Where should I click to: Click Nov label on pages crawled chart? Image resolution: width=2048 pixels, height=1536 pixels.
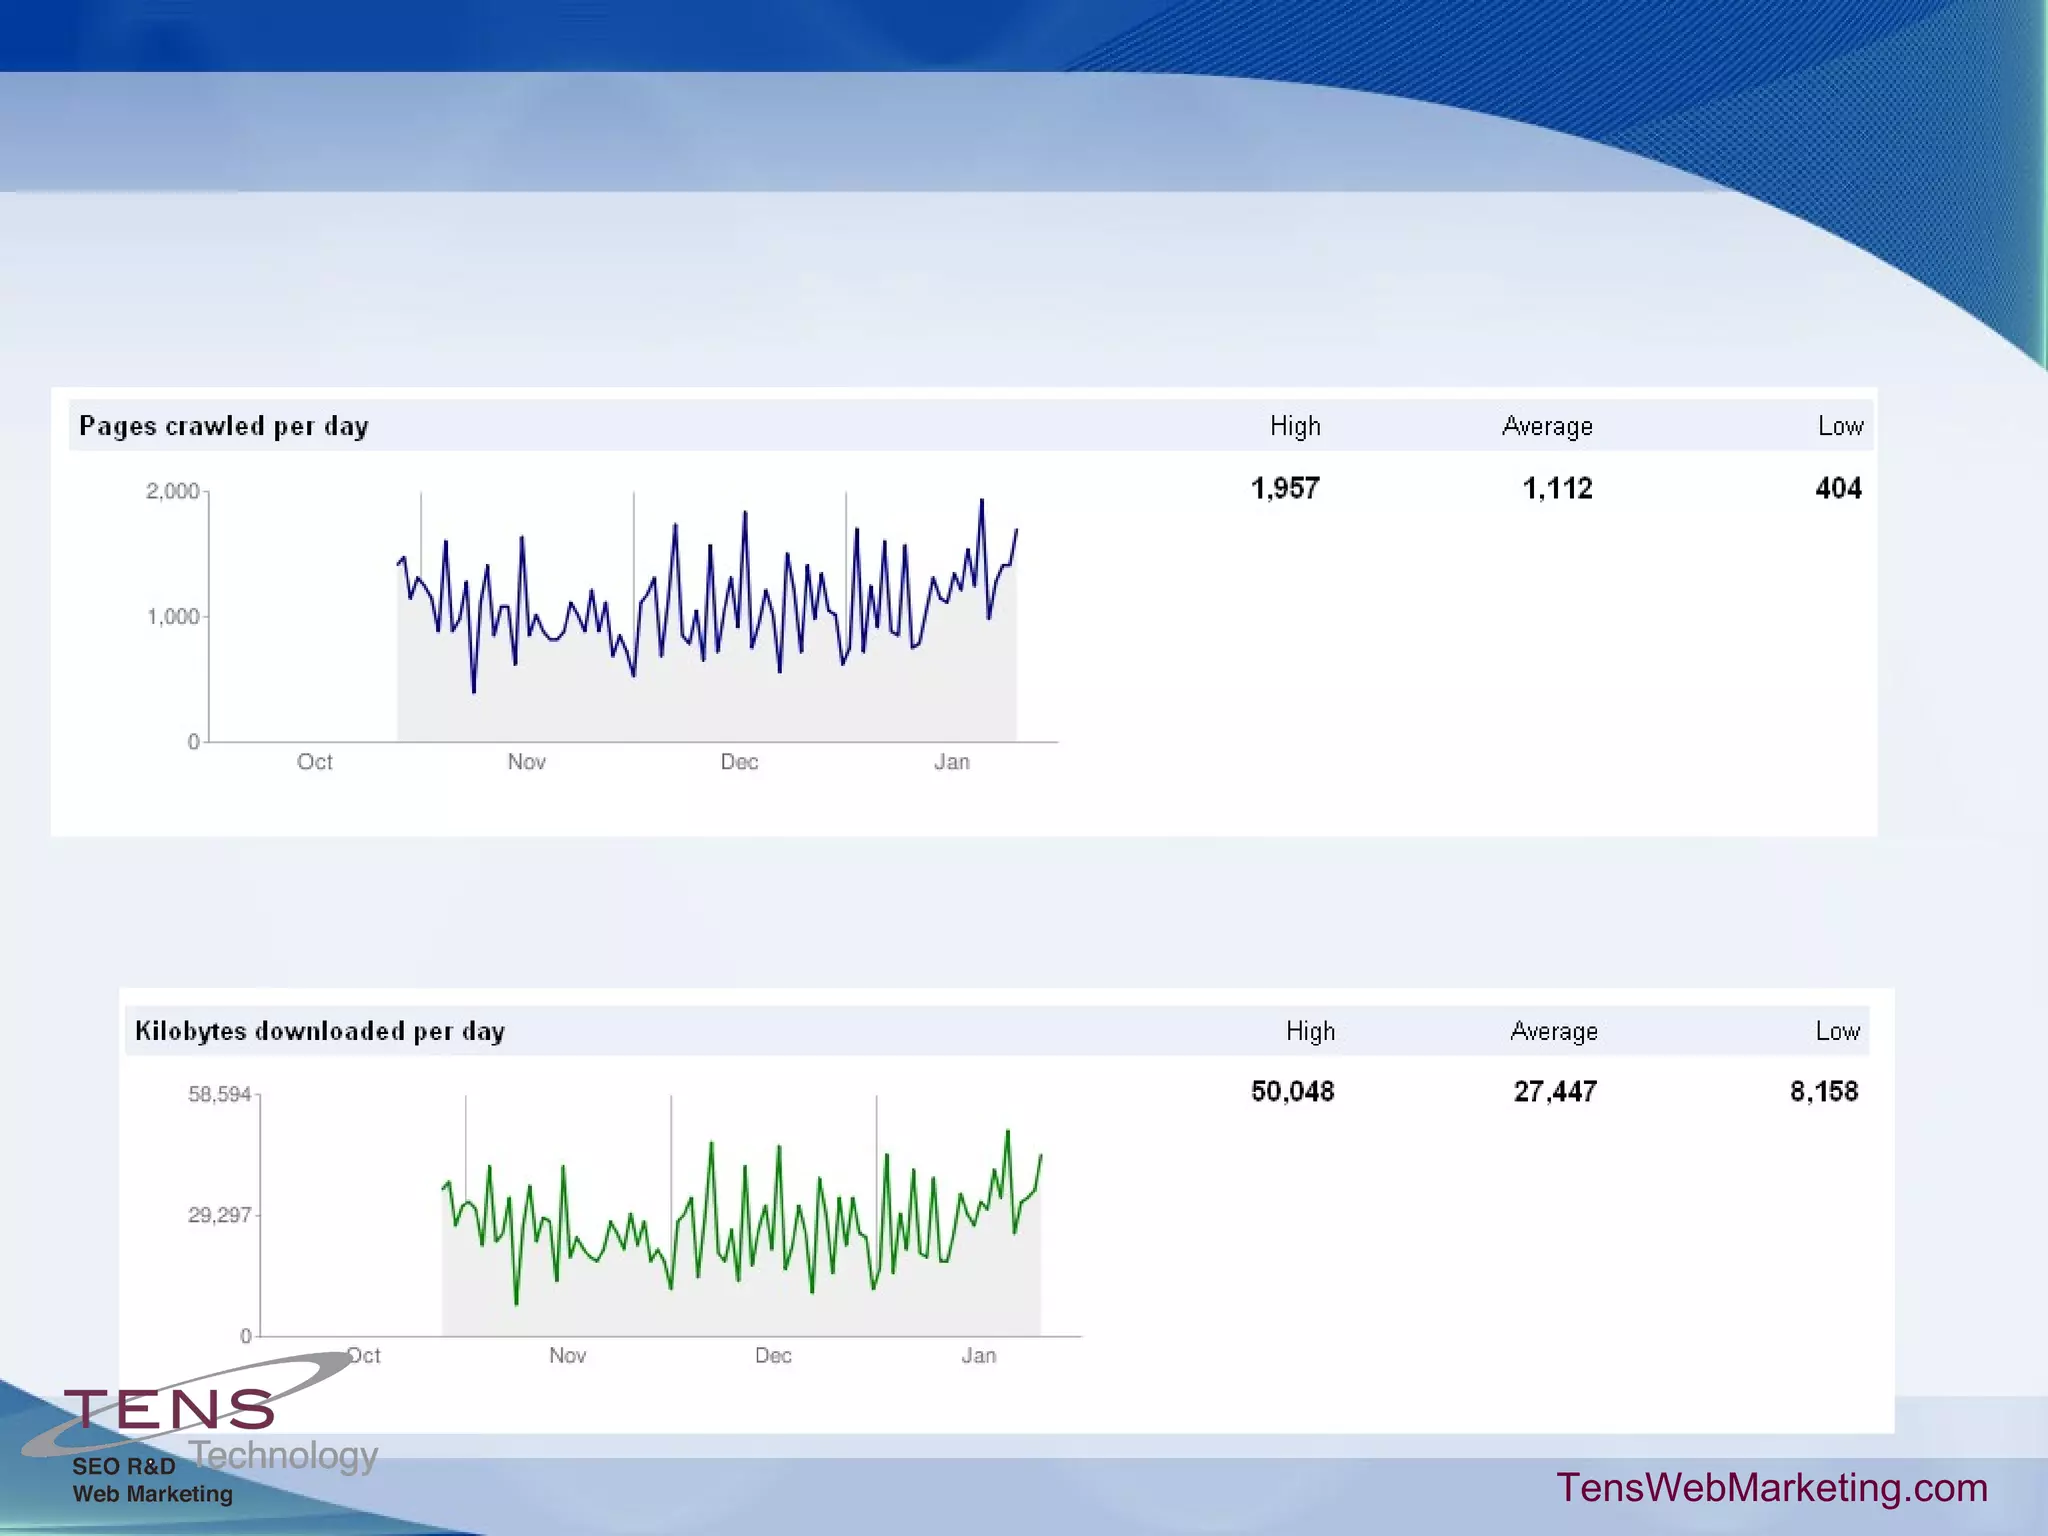(526, 762)
